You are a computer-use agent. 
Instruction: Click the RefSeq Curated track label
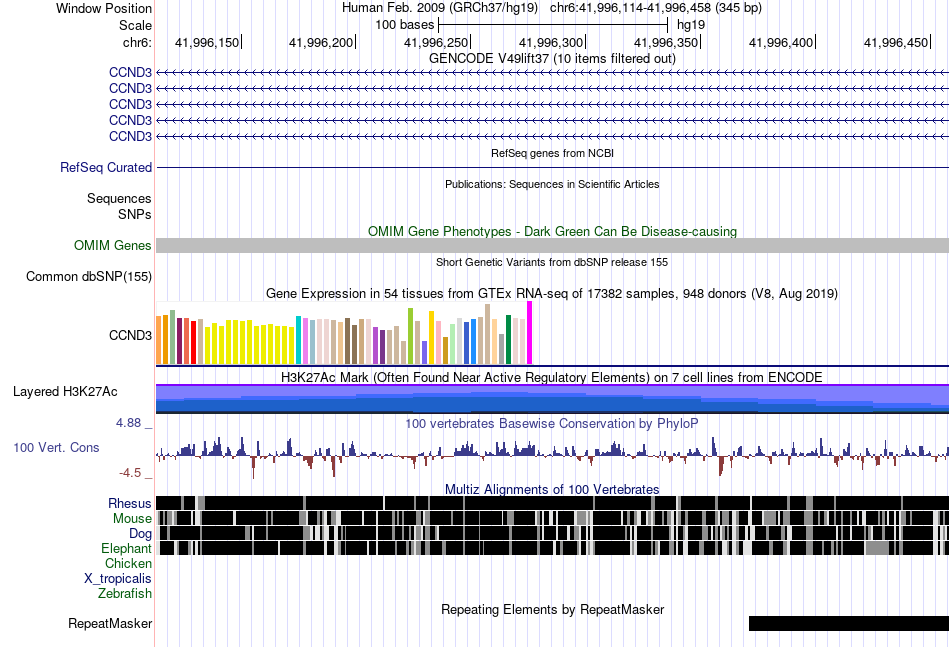106,167
